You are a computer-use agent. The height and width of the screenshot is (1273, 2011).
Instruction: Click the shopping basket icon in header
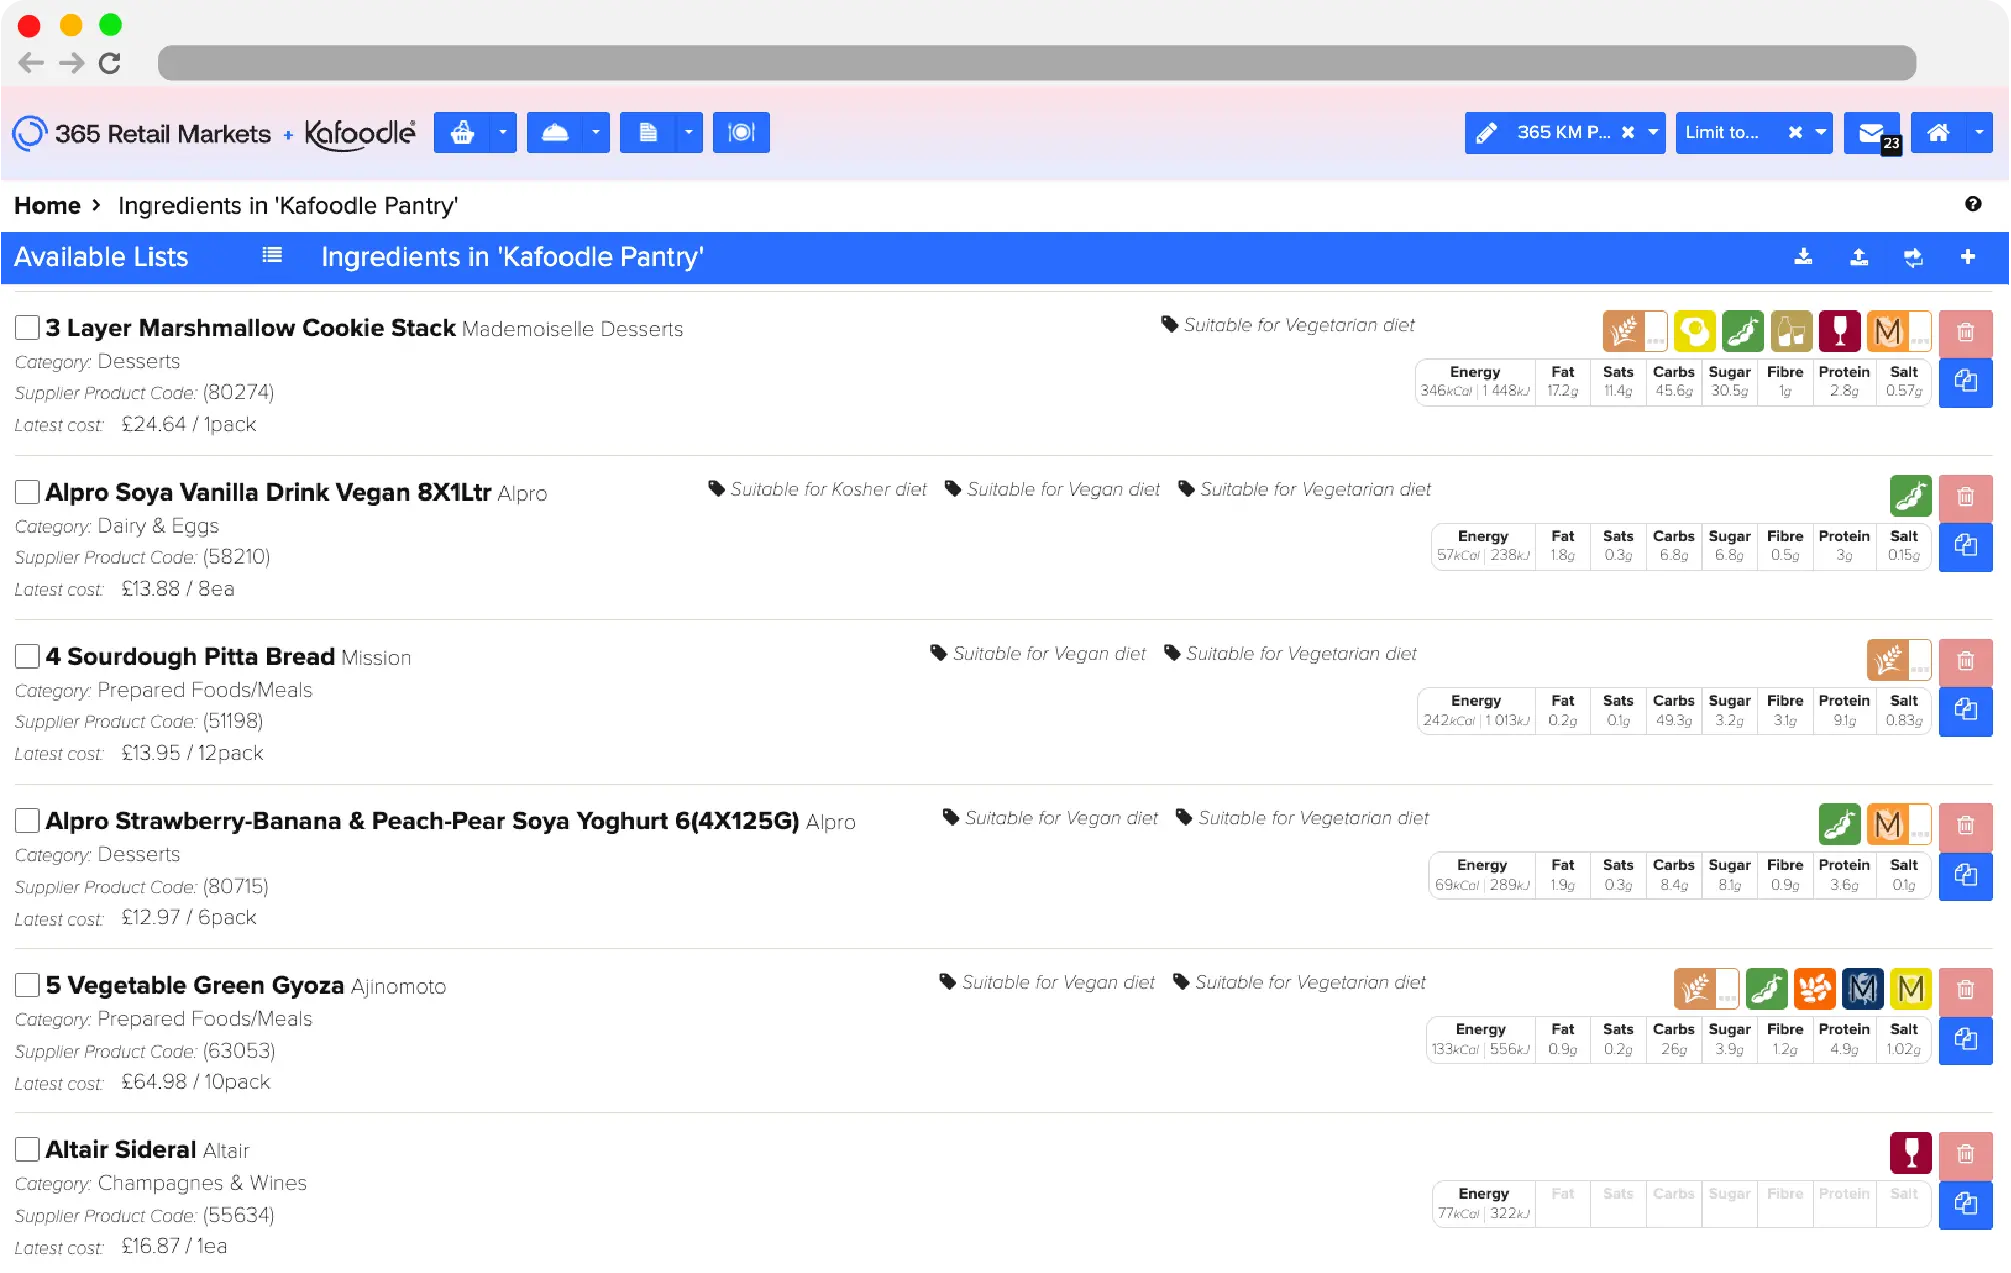[x=462, y=132]
